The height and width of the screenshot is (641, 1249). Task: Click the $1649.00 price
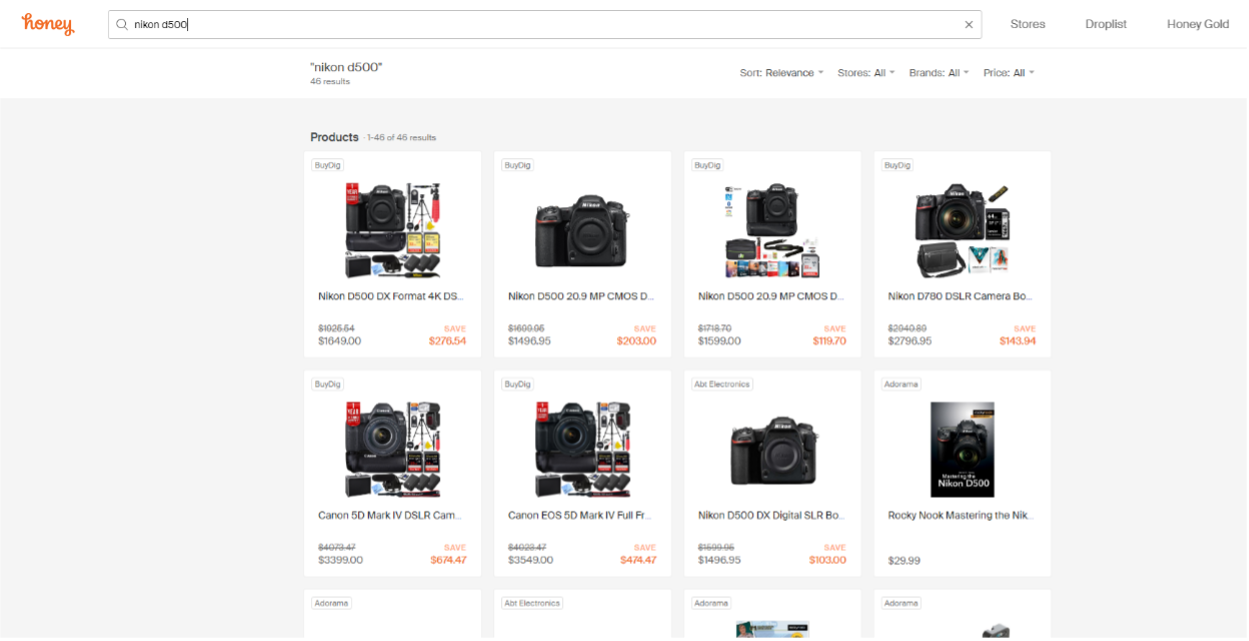pyautogui.click(x=340, y=341)
